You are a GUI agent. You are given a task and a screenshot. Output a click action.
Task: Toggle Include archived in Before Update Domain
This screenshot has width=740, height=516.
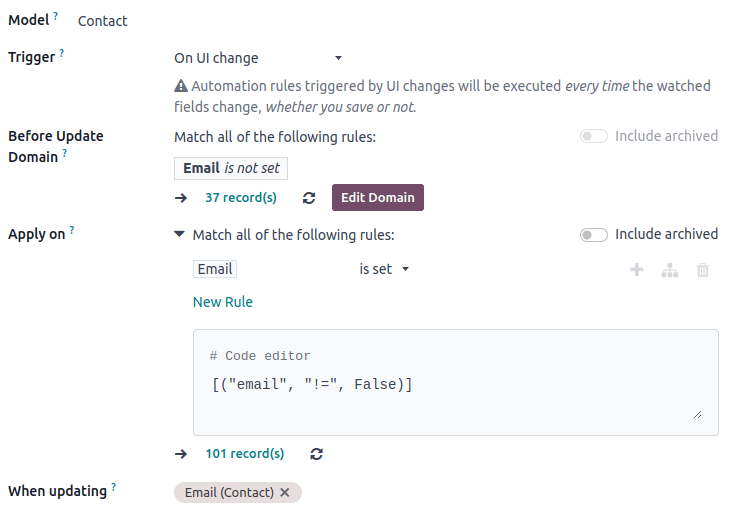pyautogui.click(x=594, y=136)
